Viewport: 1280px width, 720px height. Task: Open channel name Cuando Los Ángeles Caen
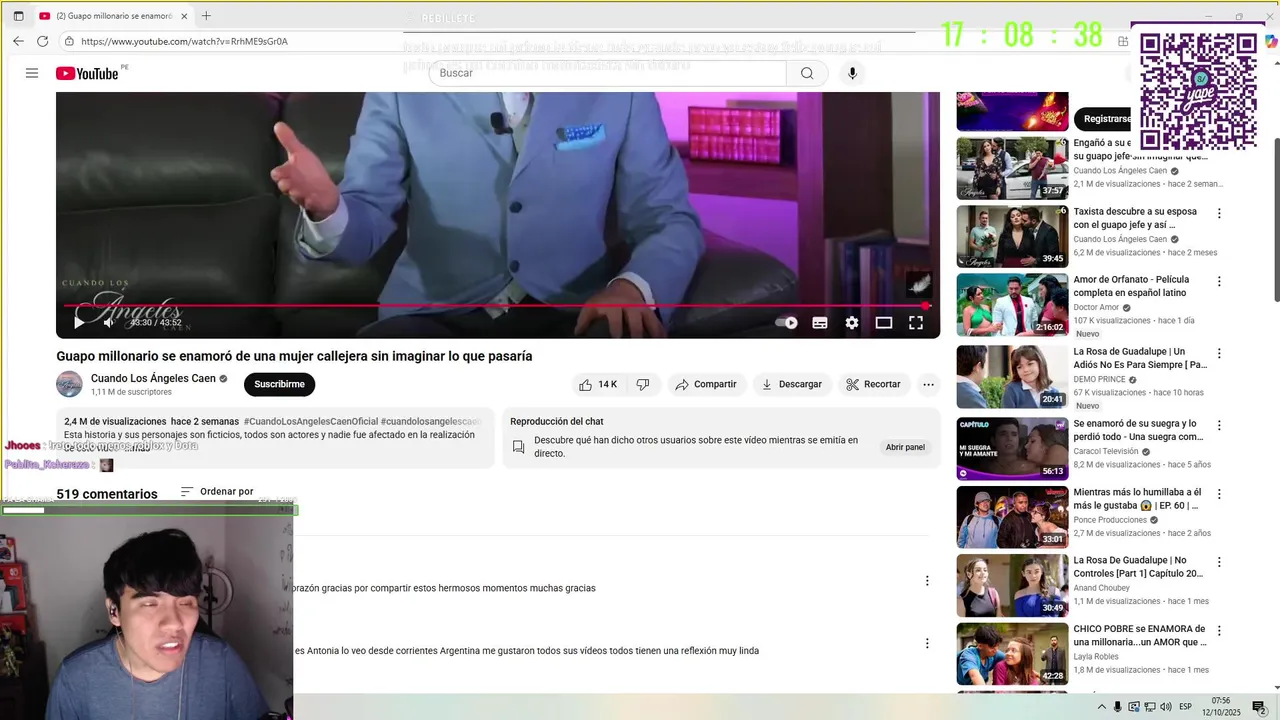tap(153, 379)
